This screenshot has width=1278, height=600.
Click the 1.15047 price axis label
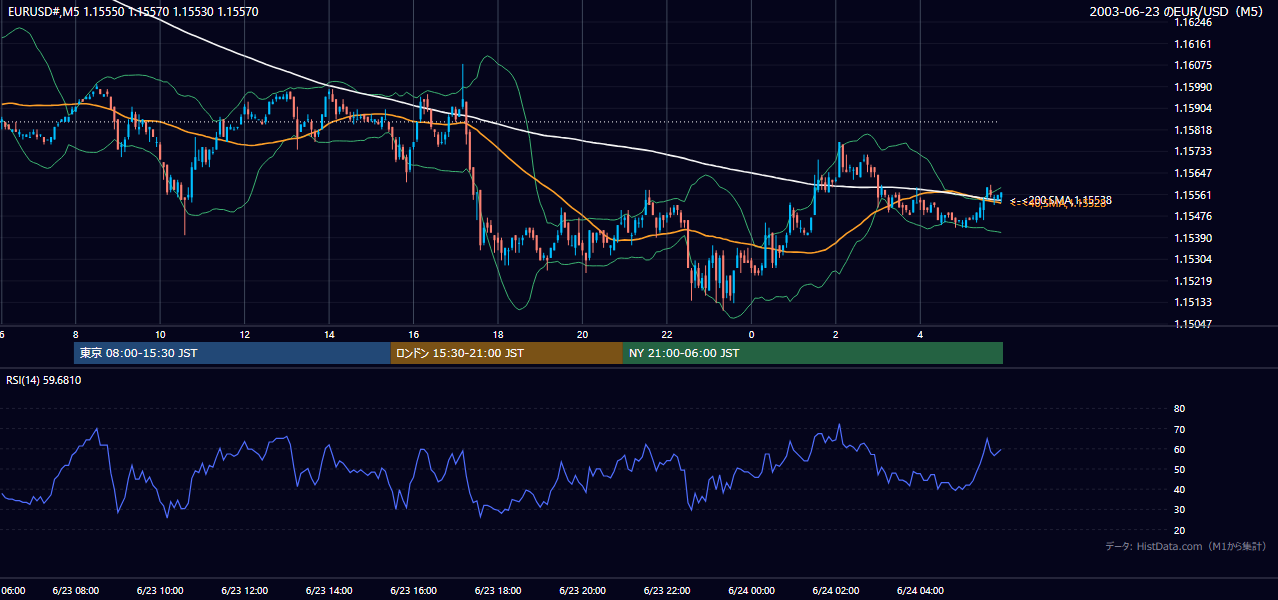tap(1194, 324)
